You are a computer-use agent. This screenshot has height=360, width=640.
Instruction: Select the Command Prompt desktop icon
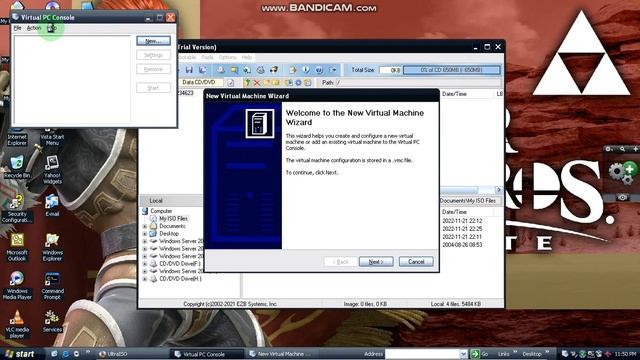52,286
